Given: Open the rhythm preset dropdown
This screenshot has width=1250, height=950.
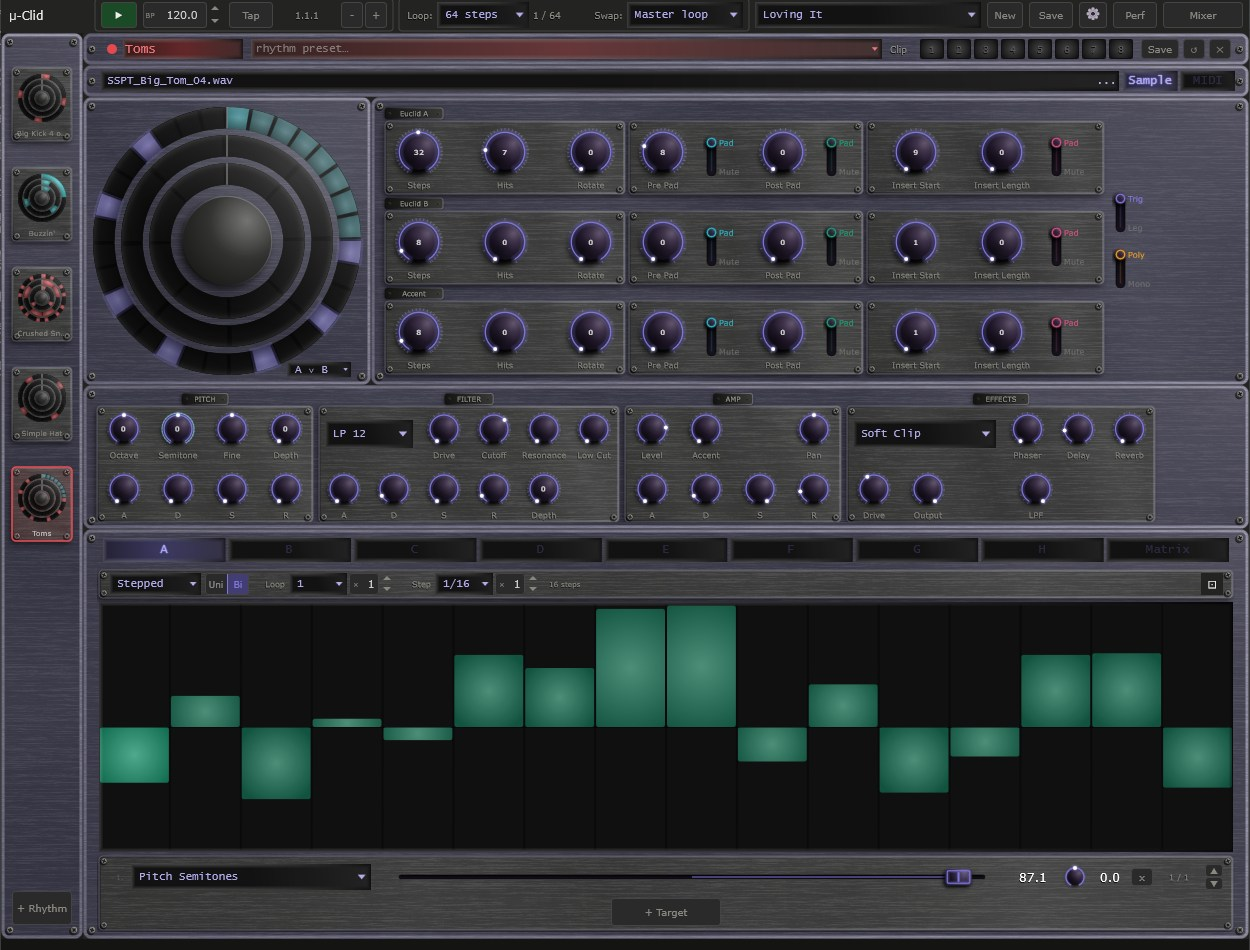Looking at the screenshot, I should pos(566,49).
